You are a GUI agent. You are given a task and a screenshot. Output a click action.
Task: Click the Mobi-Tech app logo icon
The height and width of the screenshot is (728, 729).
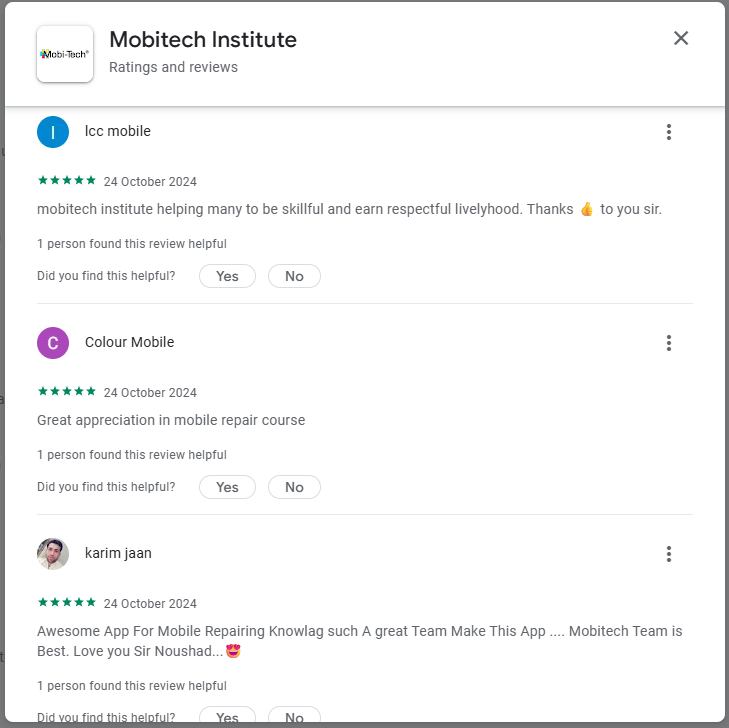[x=65, y=54]
